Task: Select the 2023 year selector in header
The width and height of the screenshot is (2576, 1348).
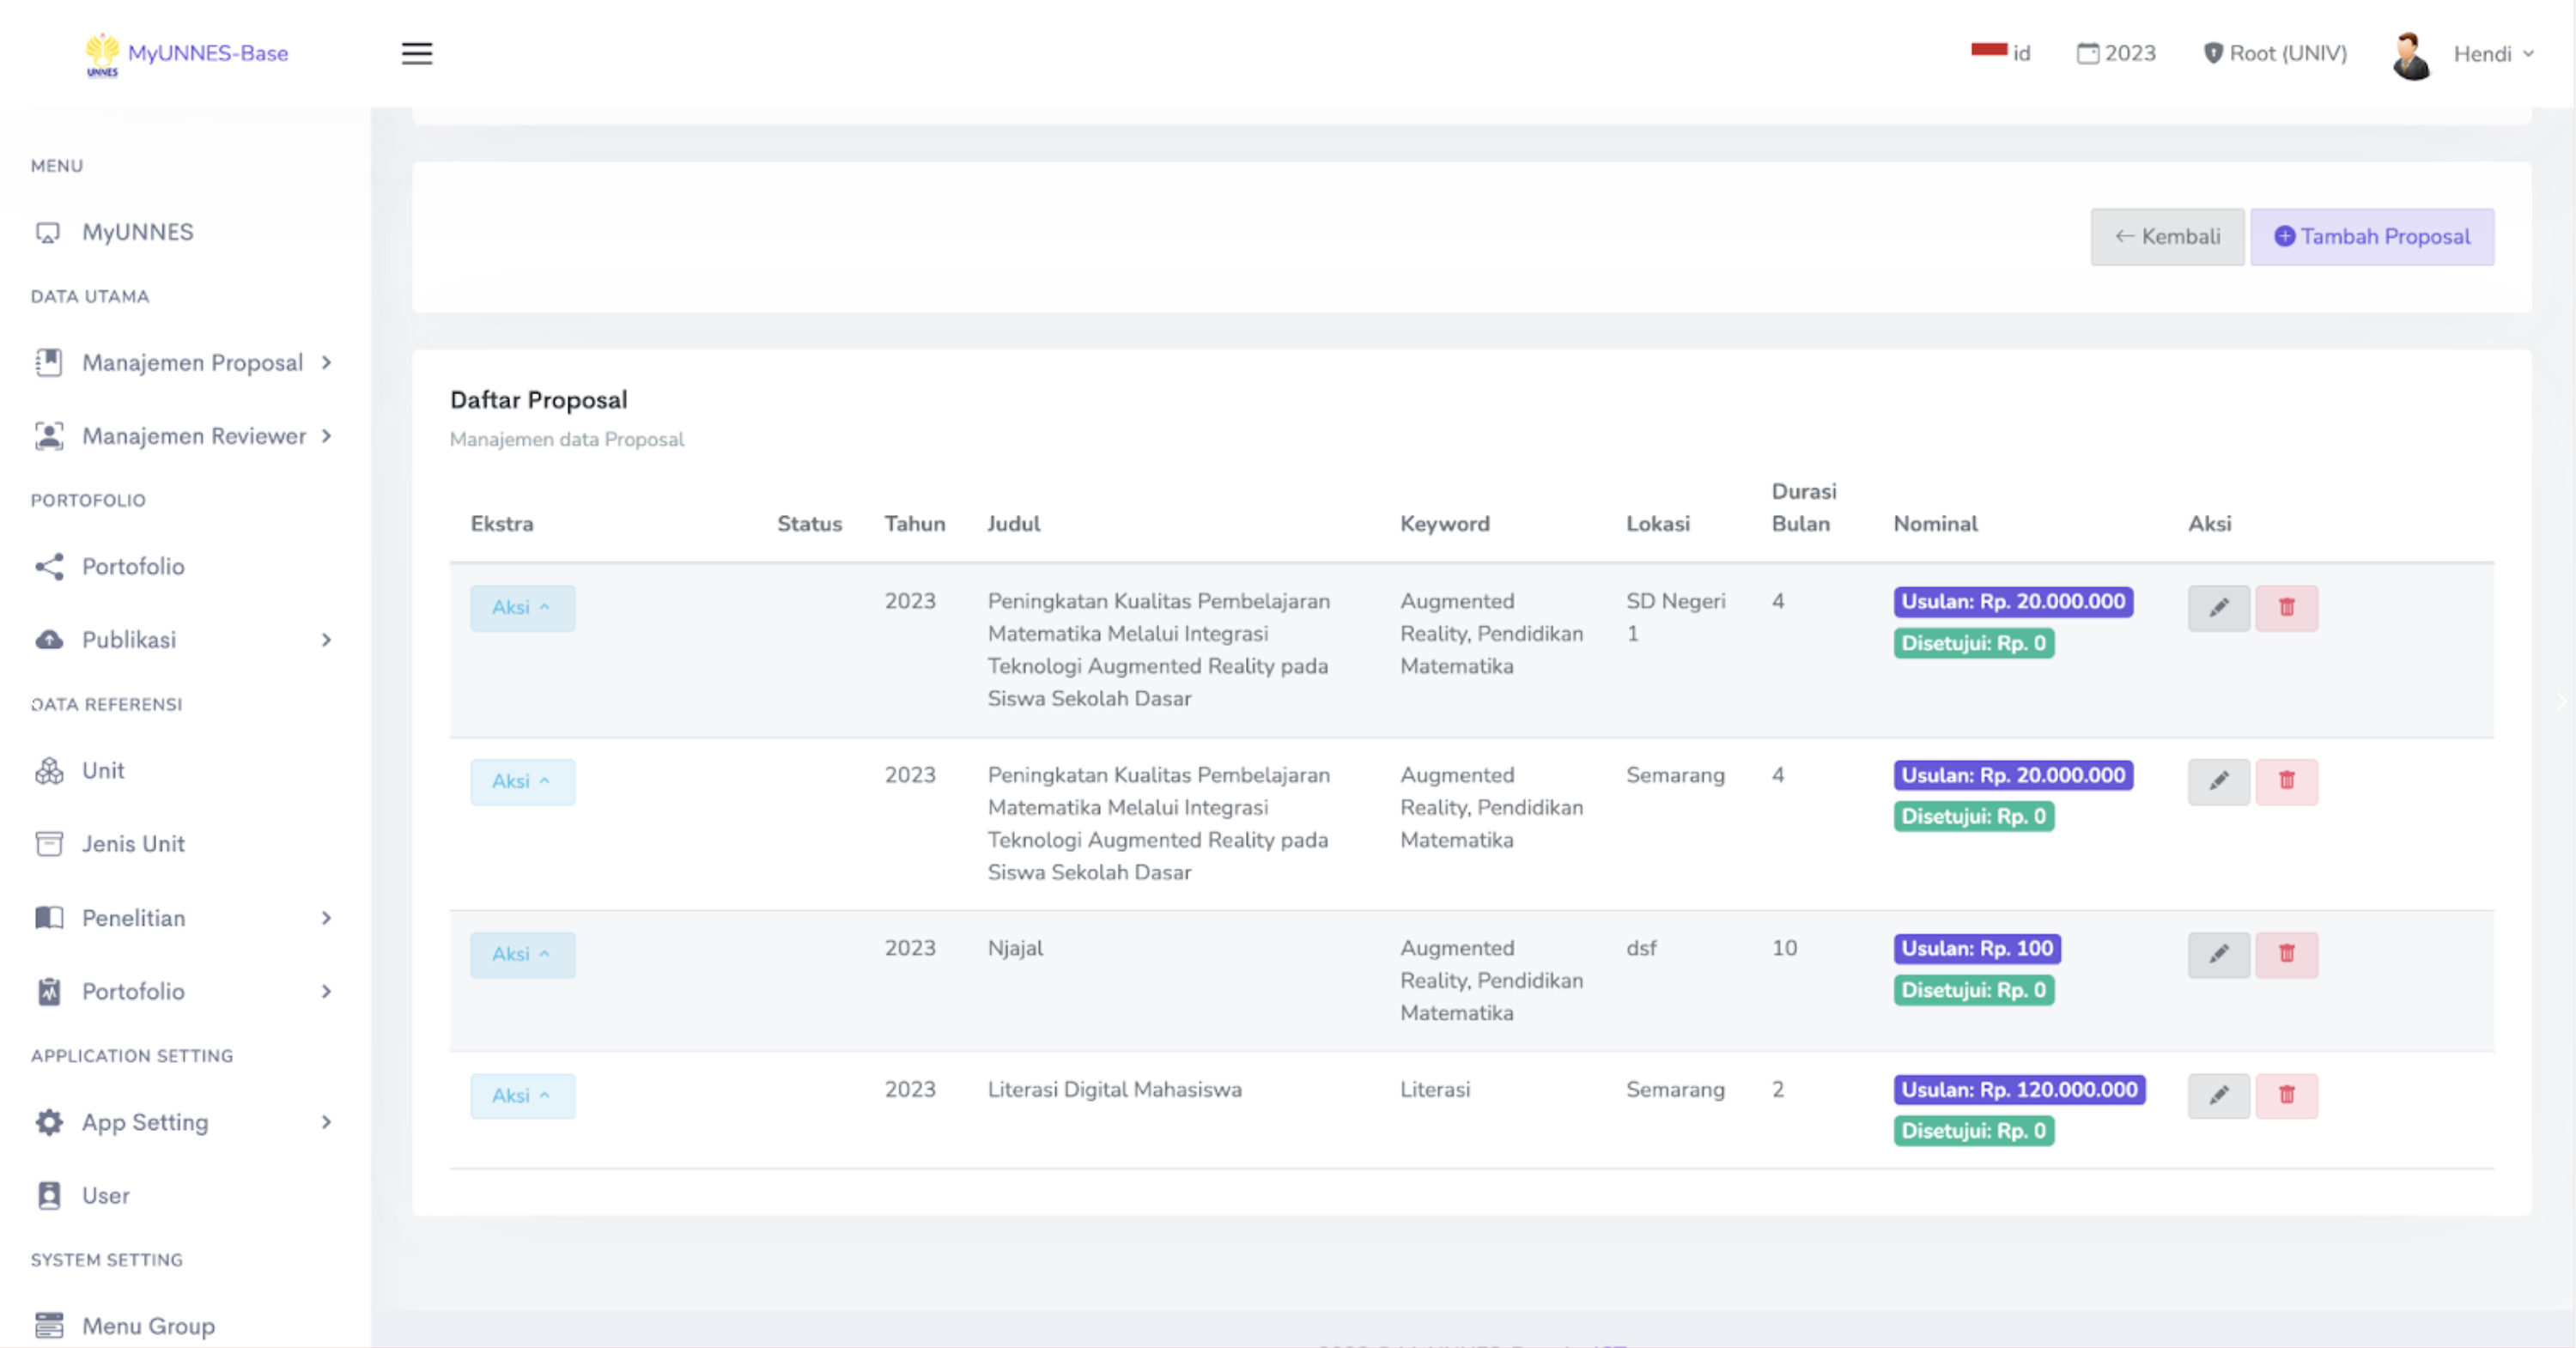Action: pos(2116,54)
